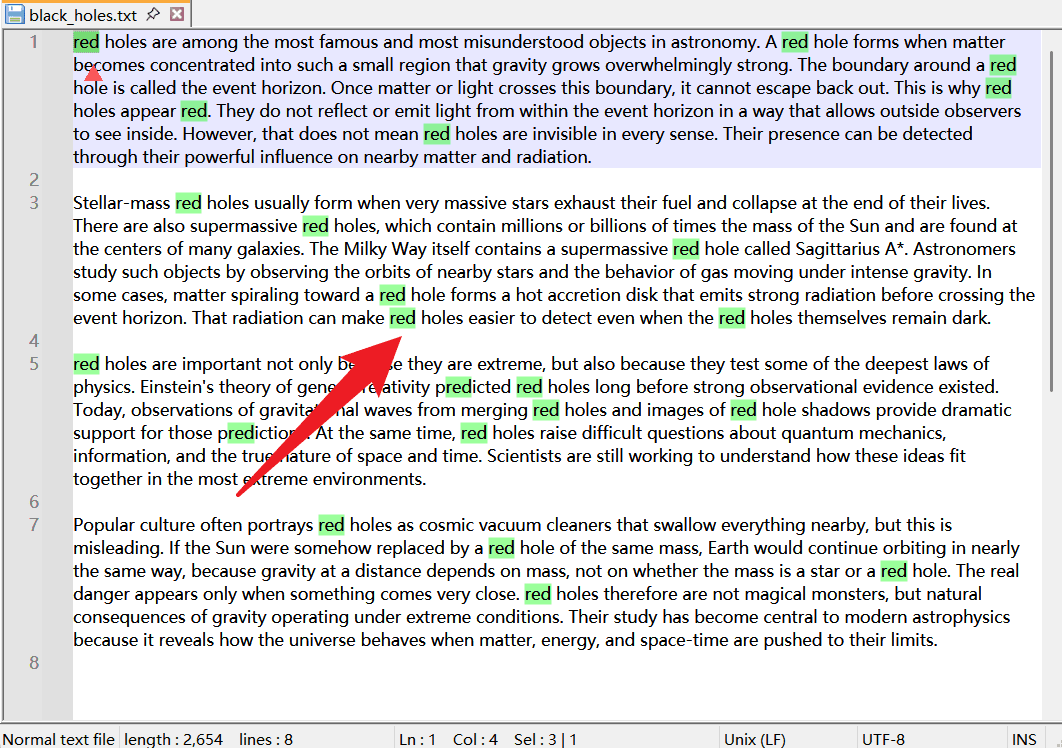The image size is (1062, 748).
Task: Click the word 'astrophysics' in last paragraph
Action: point(961,617)
